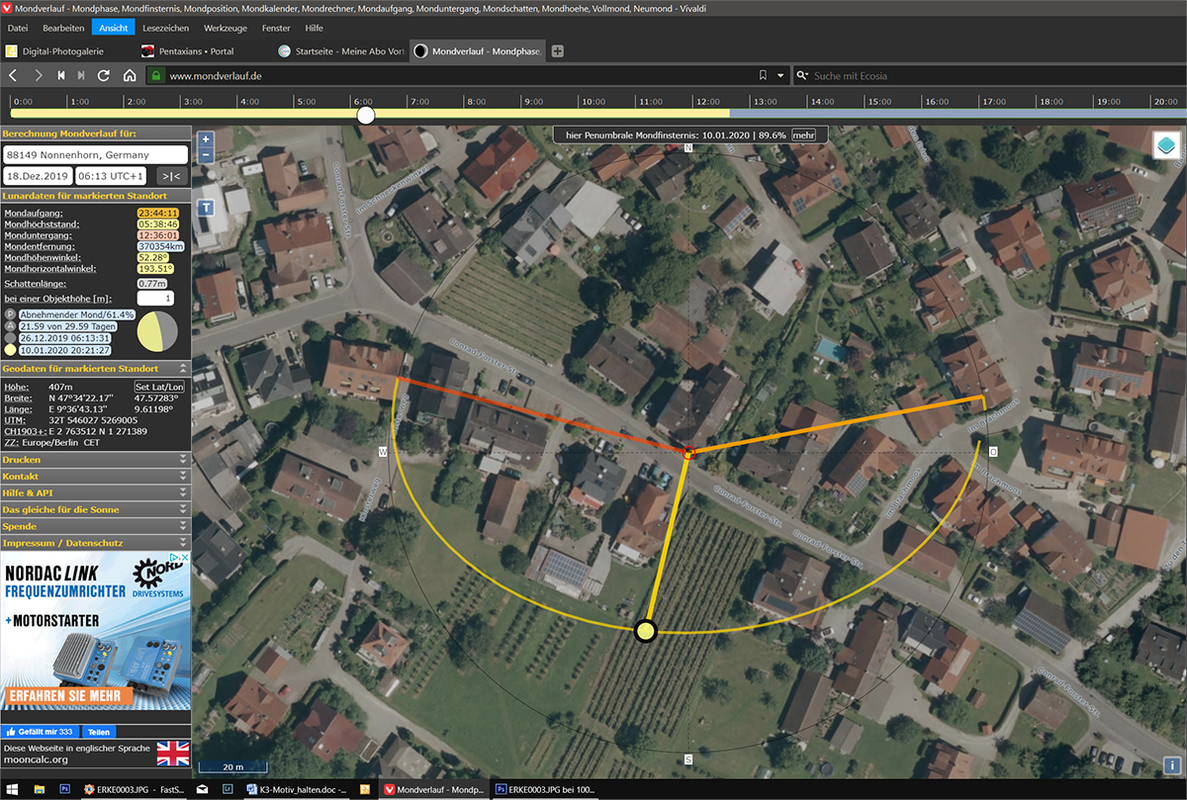Click the 12:00 mark on the timeline

pyautogui.click(x=708, y=101)
